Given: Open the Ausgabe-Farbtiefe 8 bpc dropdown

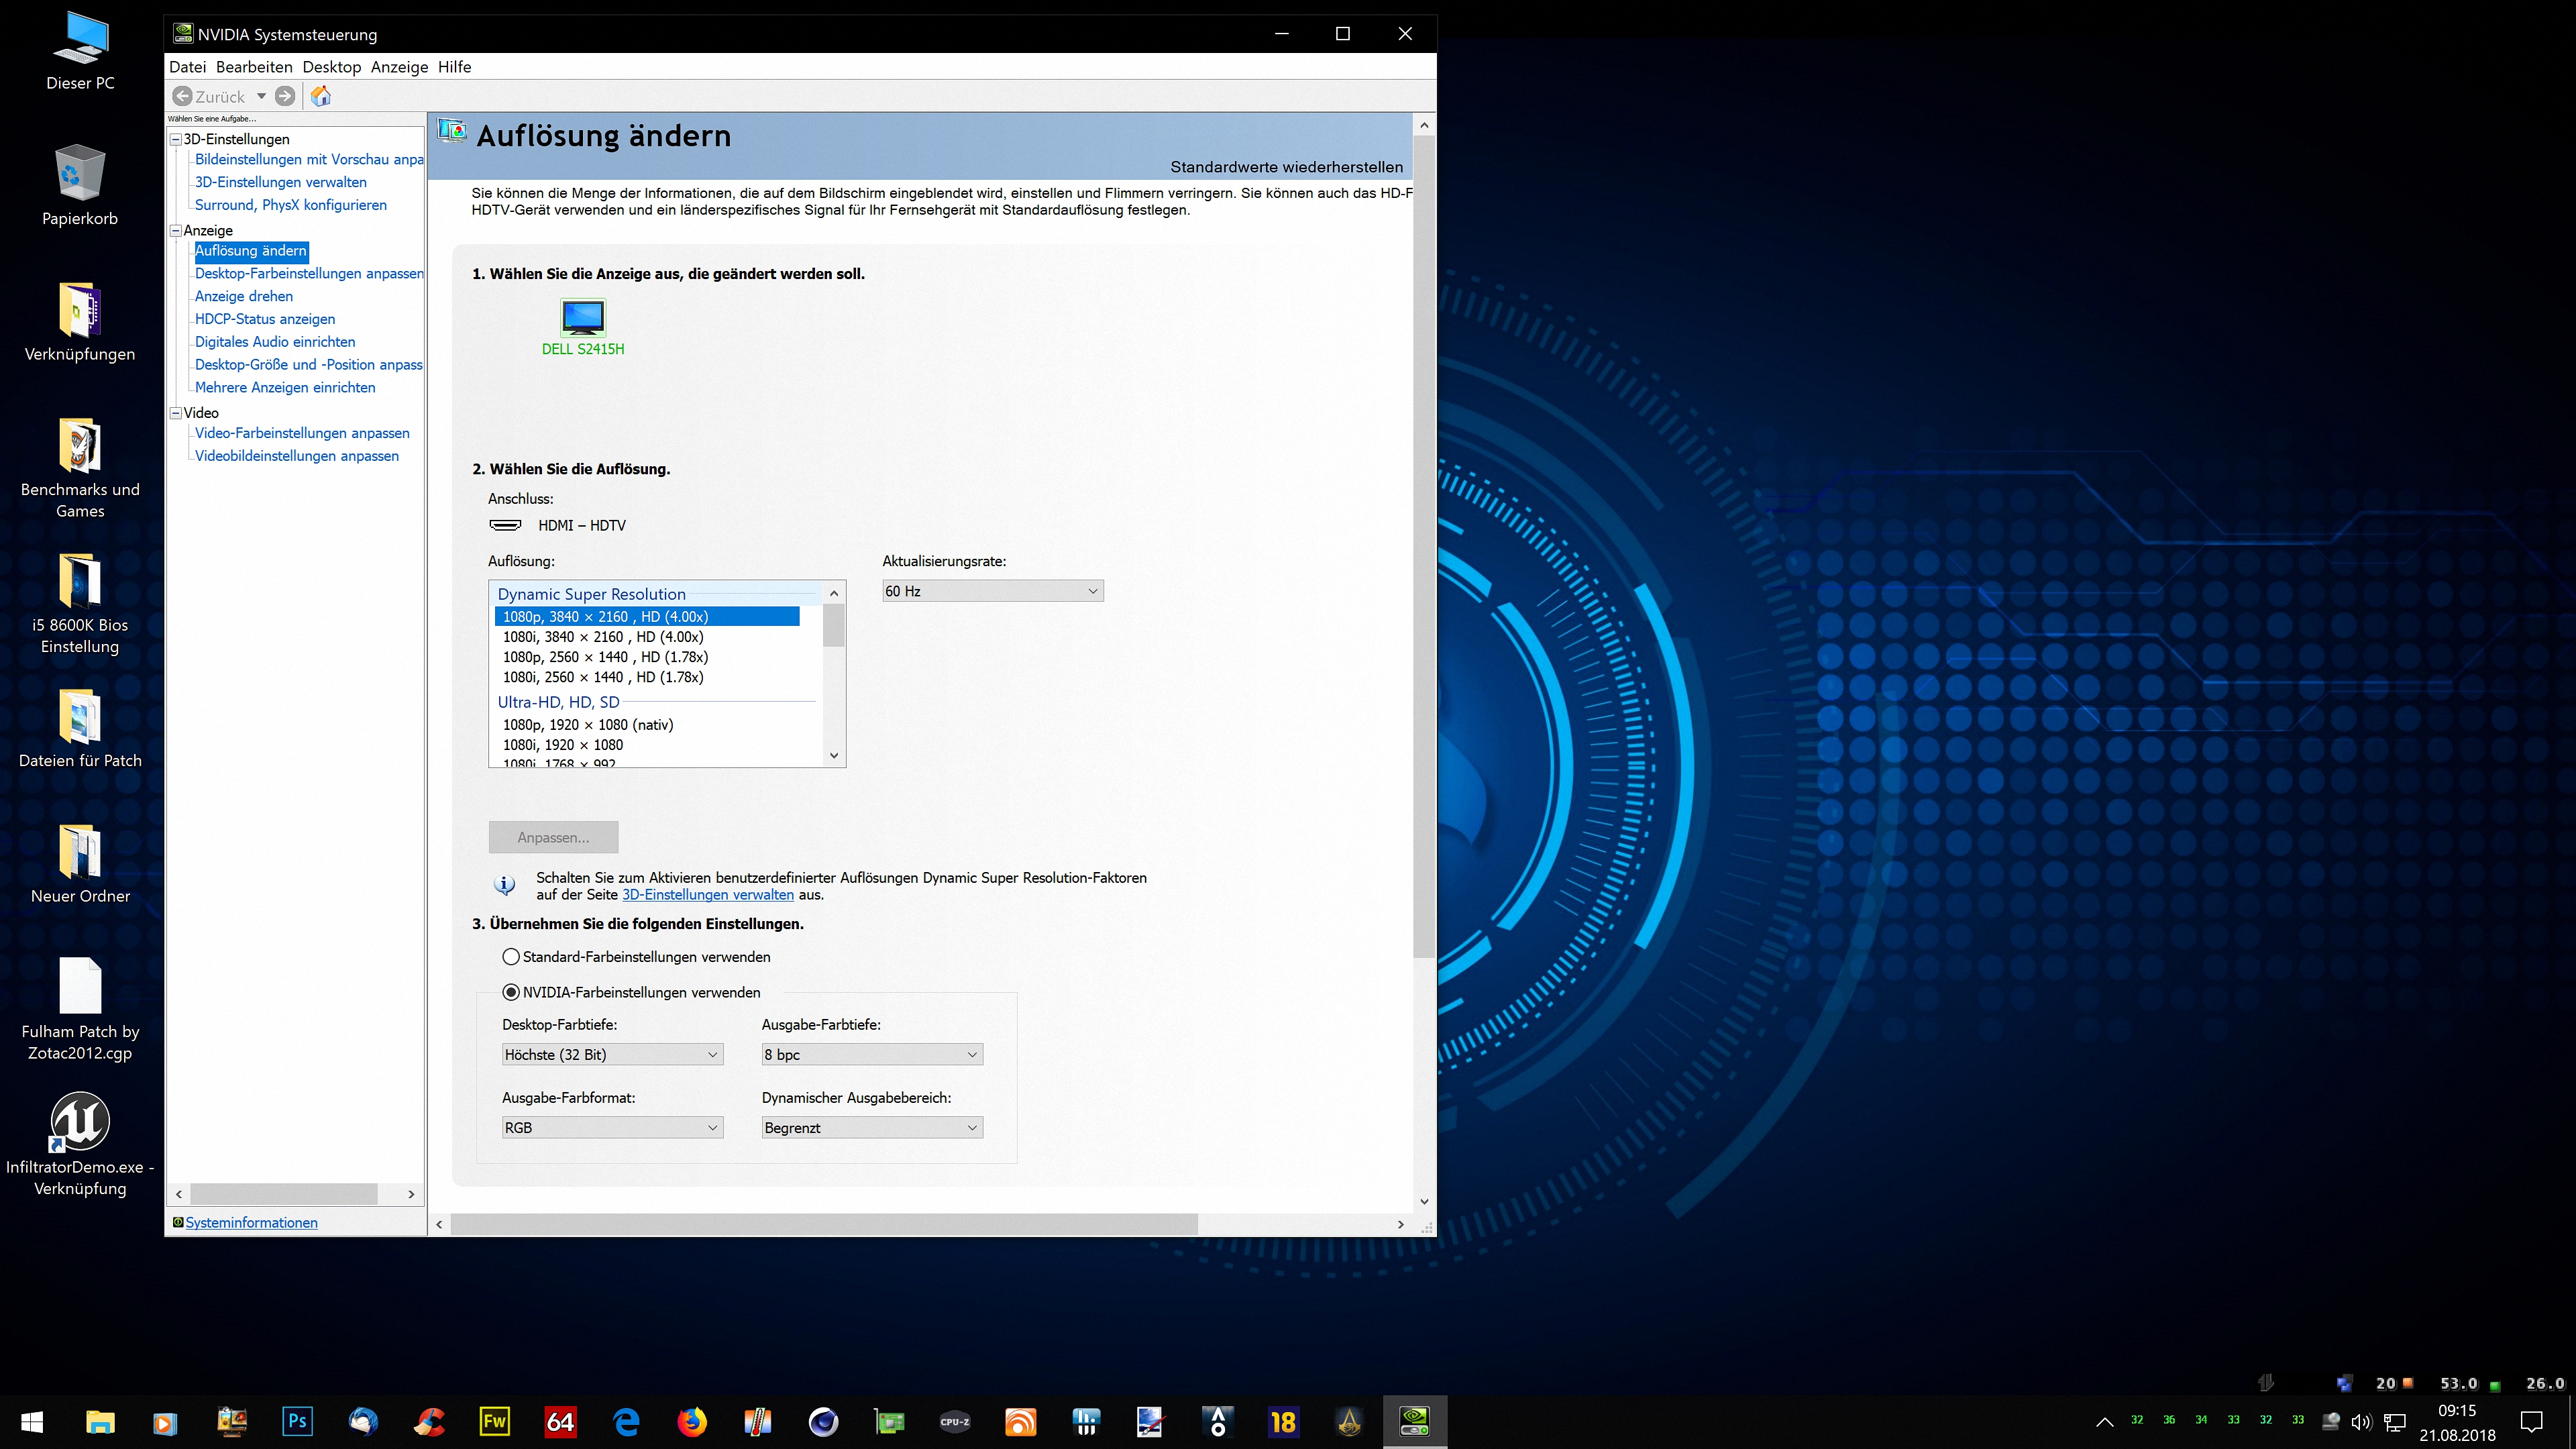Looking at the screenshot, I should [871, 1054].
